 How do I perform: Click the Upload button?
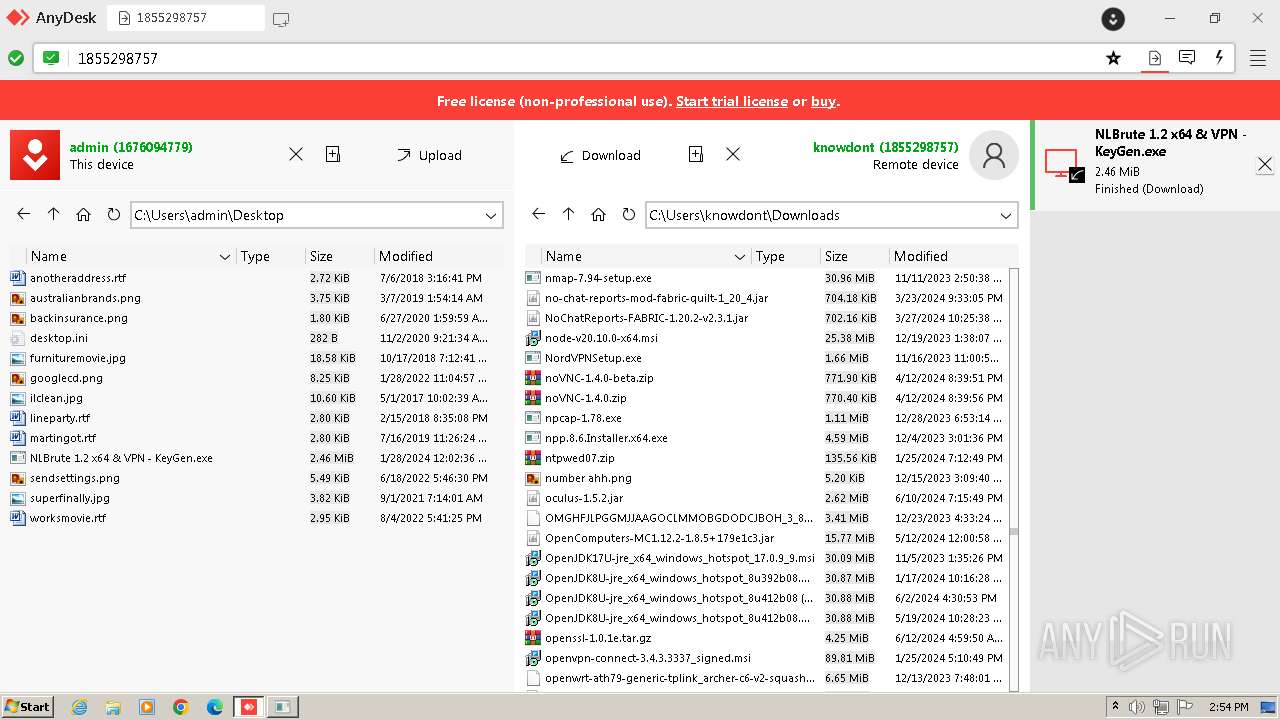(429, 155)
